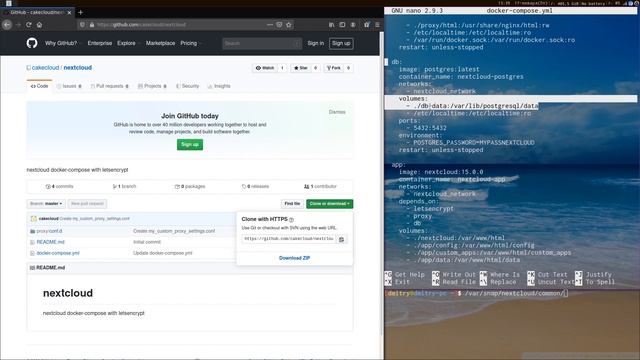
Task: Open docker-compose.yml in the repository
Action: pos(58,253)
